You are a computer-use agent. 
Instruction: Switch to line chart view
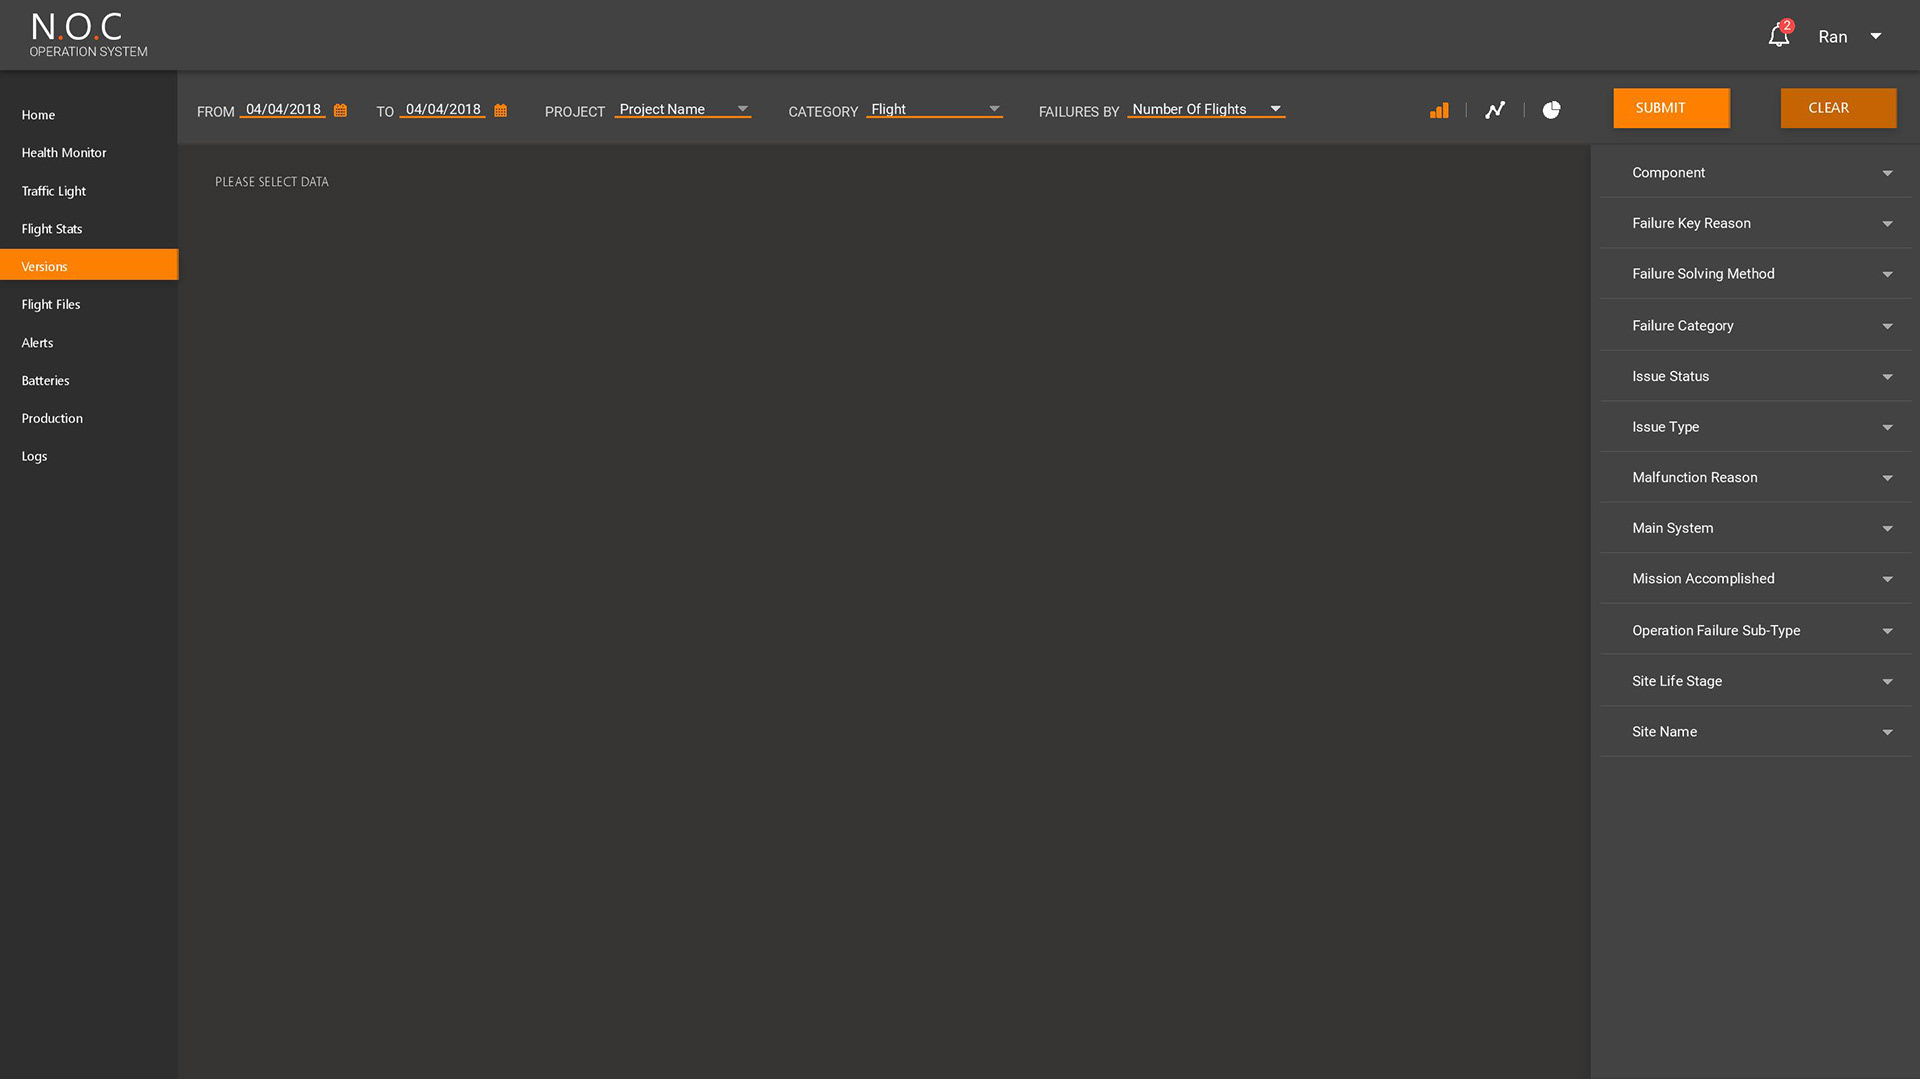1495,110
